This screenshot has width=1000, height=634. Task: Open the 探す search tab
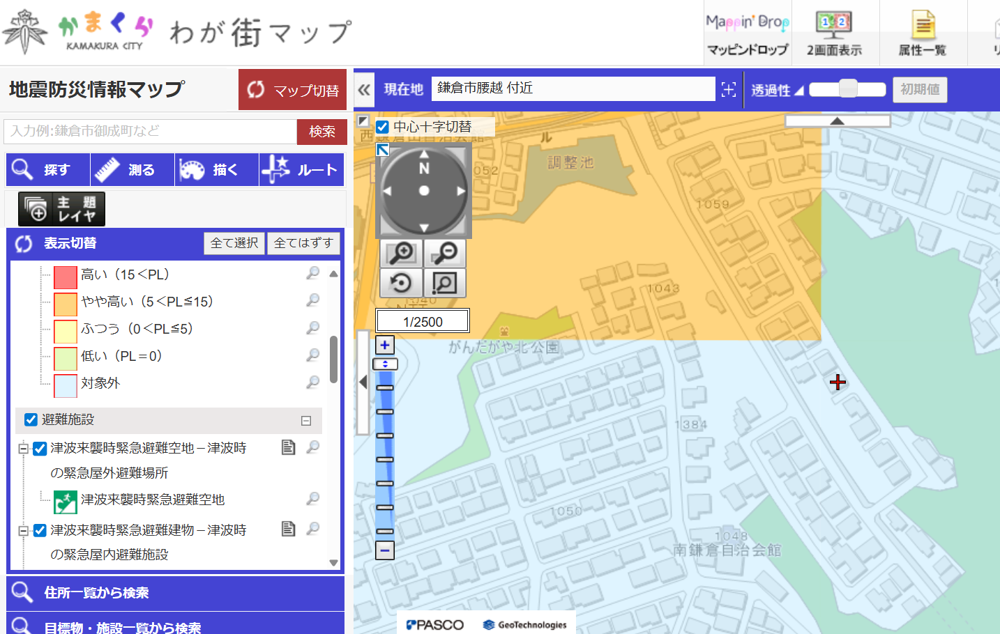tap(47, 170)
